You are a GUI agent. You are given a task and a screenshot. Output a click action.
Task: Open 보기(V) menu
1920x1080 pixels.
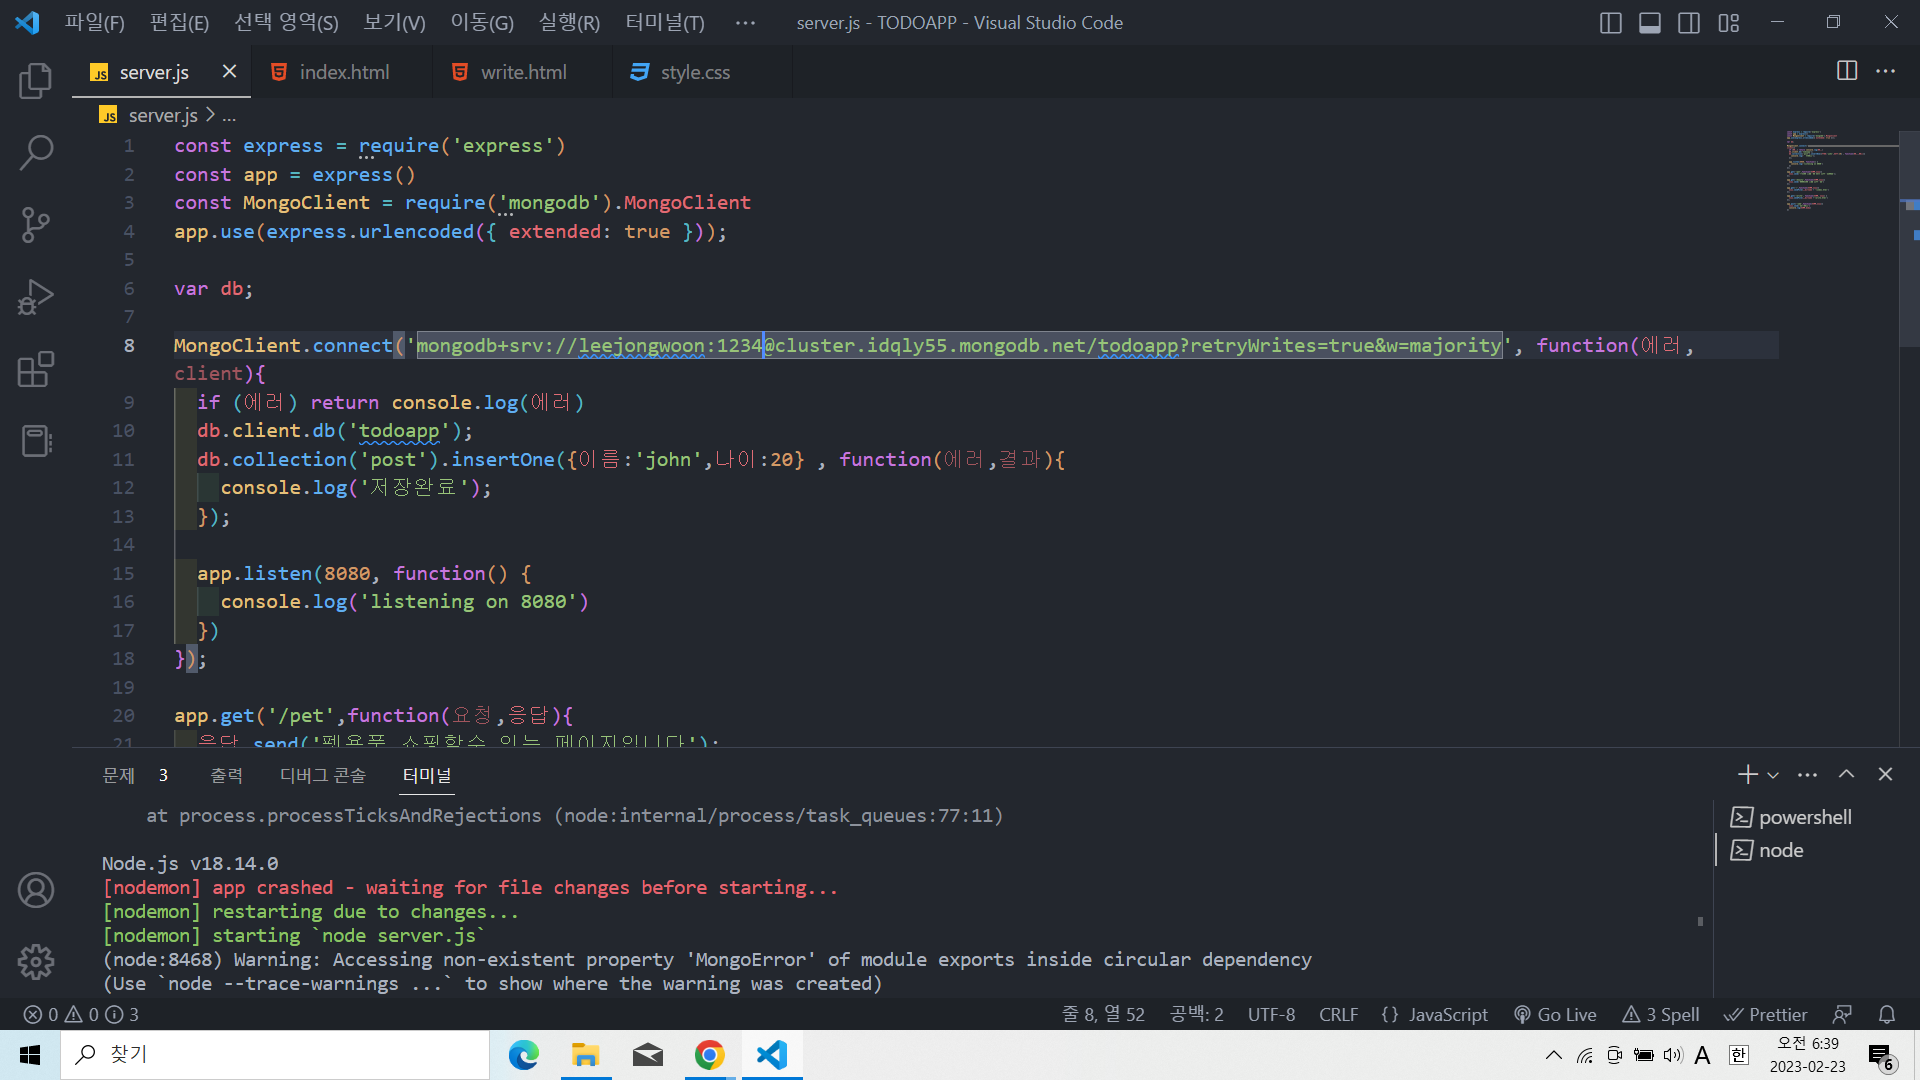click(x=394, y=22)
